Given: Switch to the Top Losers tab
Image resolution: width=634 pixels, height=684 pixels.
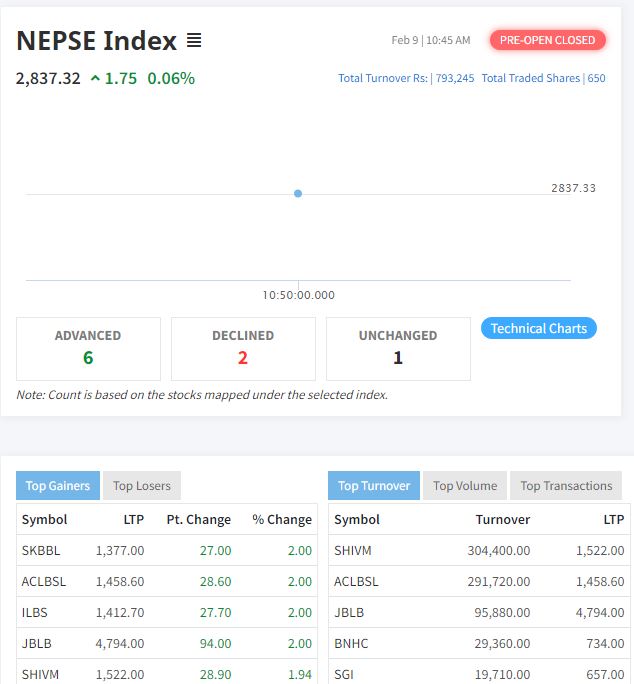Looking at the screenshot, I should pyautogui.click(x=141, y=486).
